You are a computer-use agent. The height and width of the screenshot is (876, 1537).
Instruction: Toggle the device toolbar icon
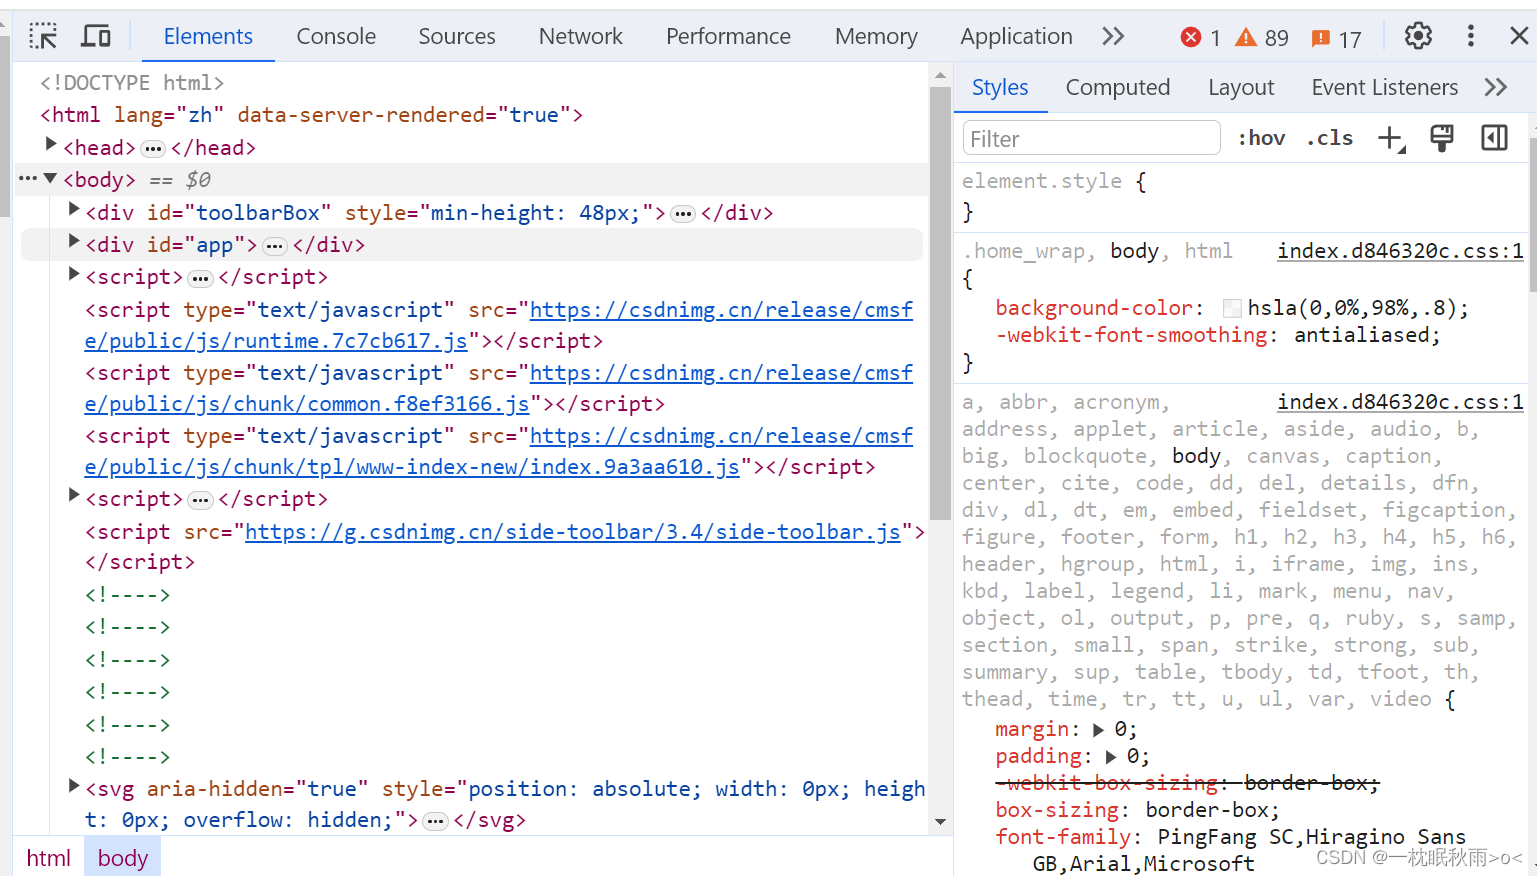96,37
